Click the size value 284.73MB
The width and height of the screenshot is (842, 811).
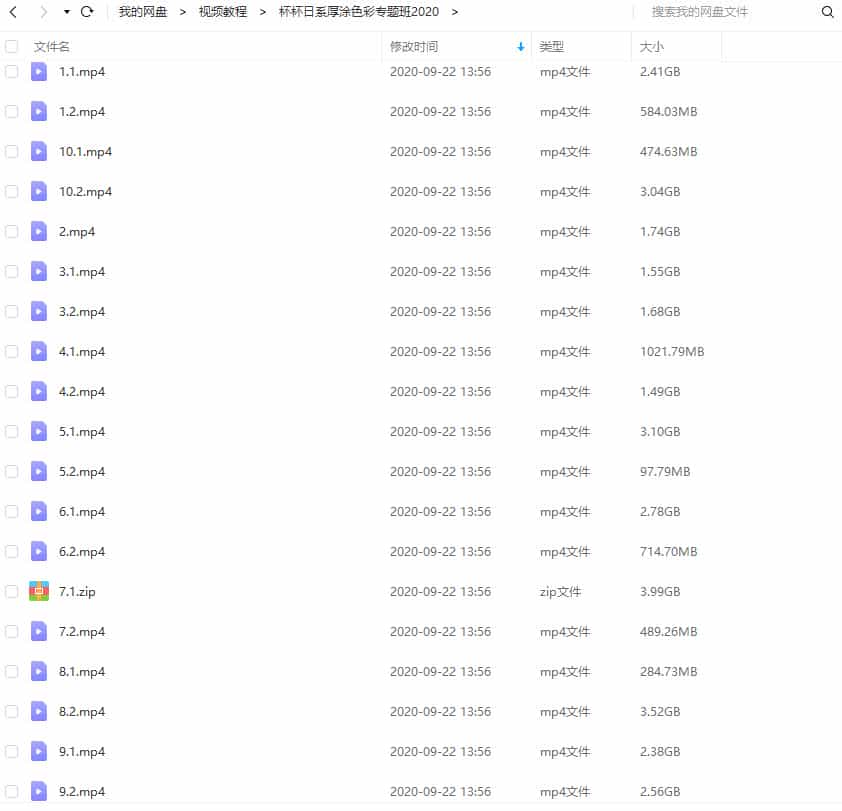click(x=668, y=671)
